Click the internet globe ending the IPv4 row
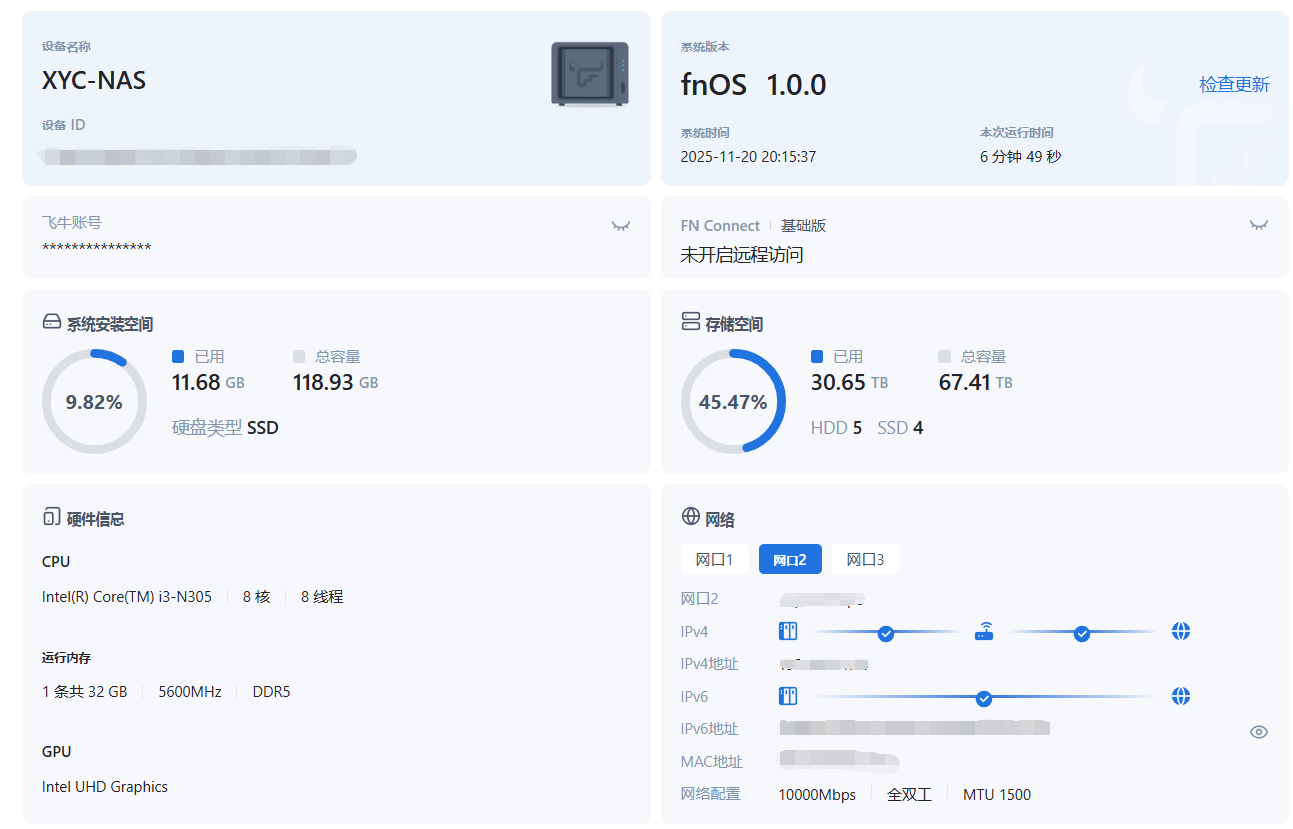The width and height of the screenshot is (1293, 829). point(1181,631)
